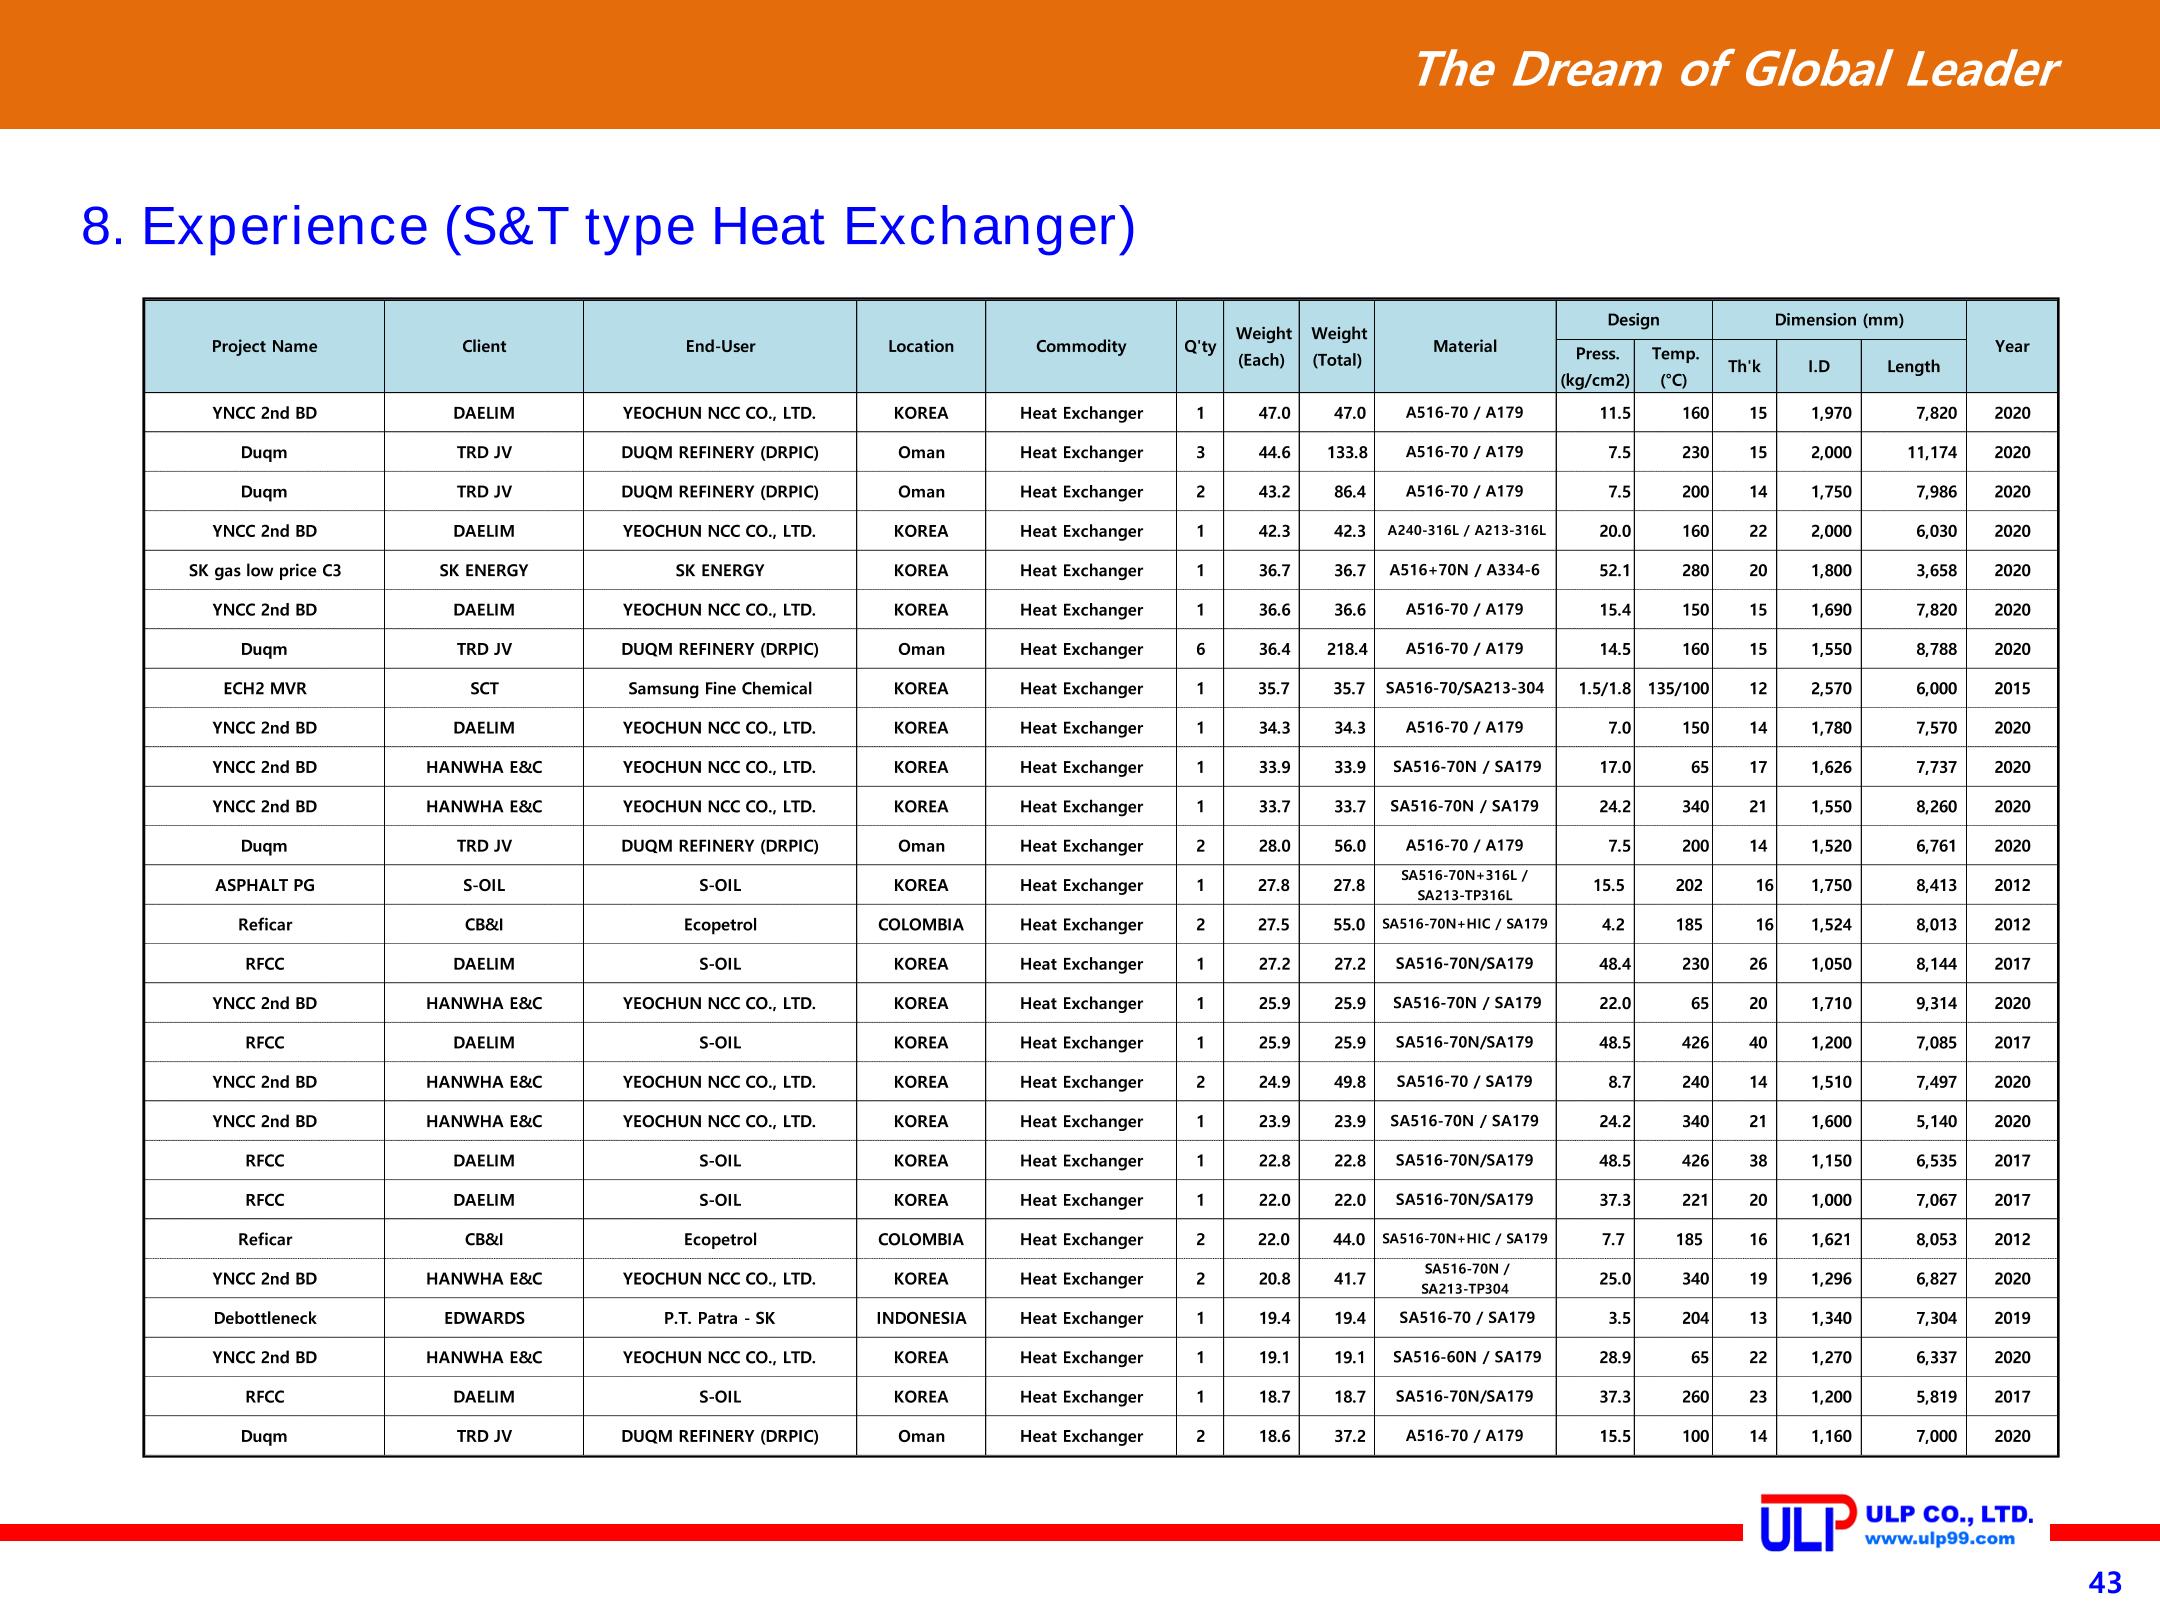The width and height of the screenshot is (2160, 1620).
Task: Click the 'Dimension (mm)' group header
Action: [1839, 320]
